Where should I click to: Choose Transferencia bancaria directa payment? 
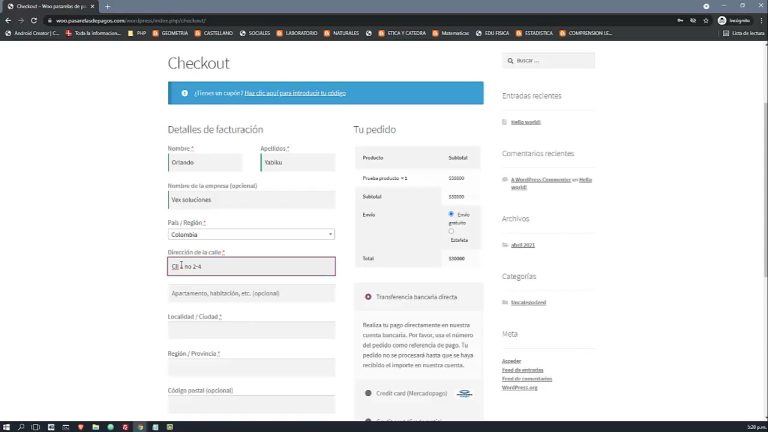368,296
